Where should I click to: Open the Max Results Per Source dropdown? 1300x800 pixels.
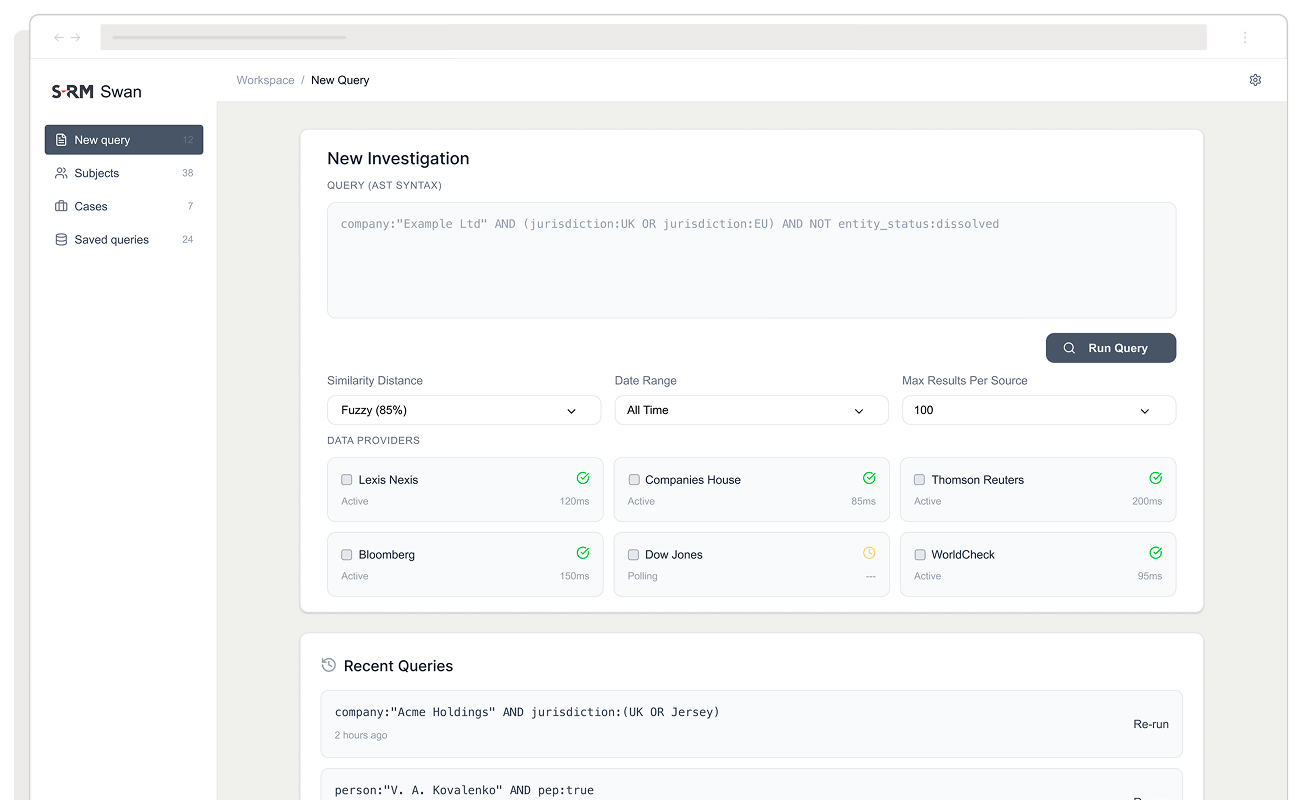[1039, 410]
